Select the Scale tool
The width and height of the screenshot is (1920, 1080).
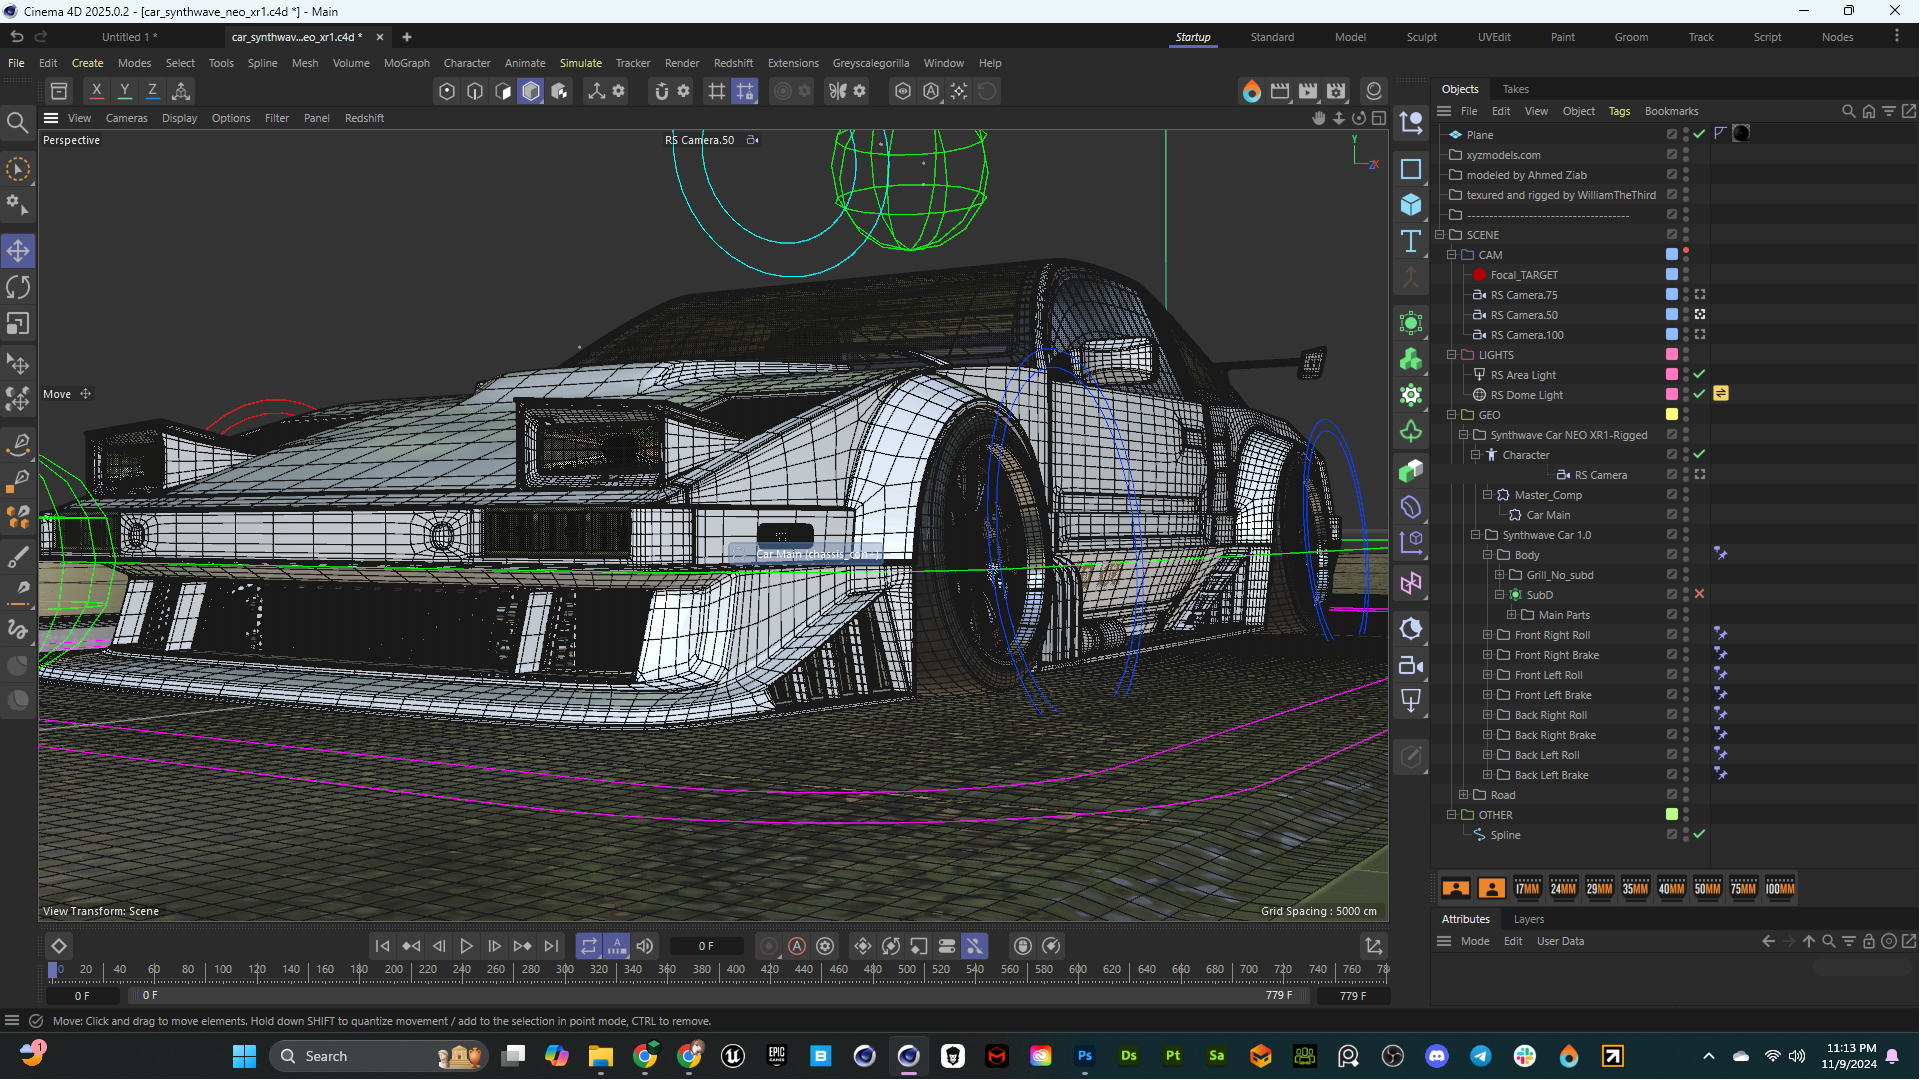click(18, 324)
